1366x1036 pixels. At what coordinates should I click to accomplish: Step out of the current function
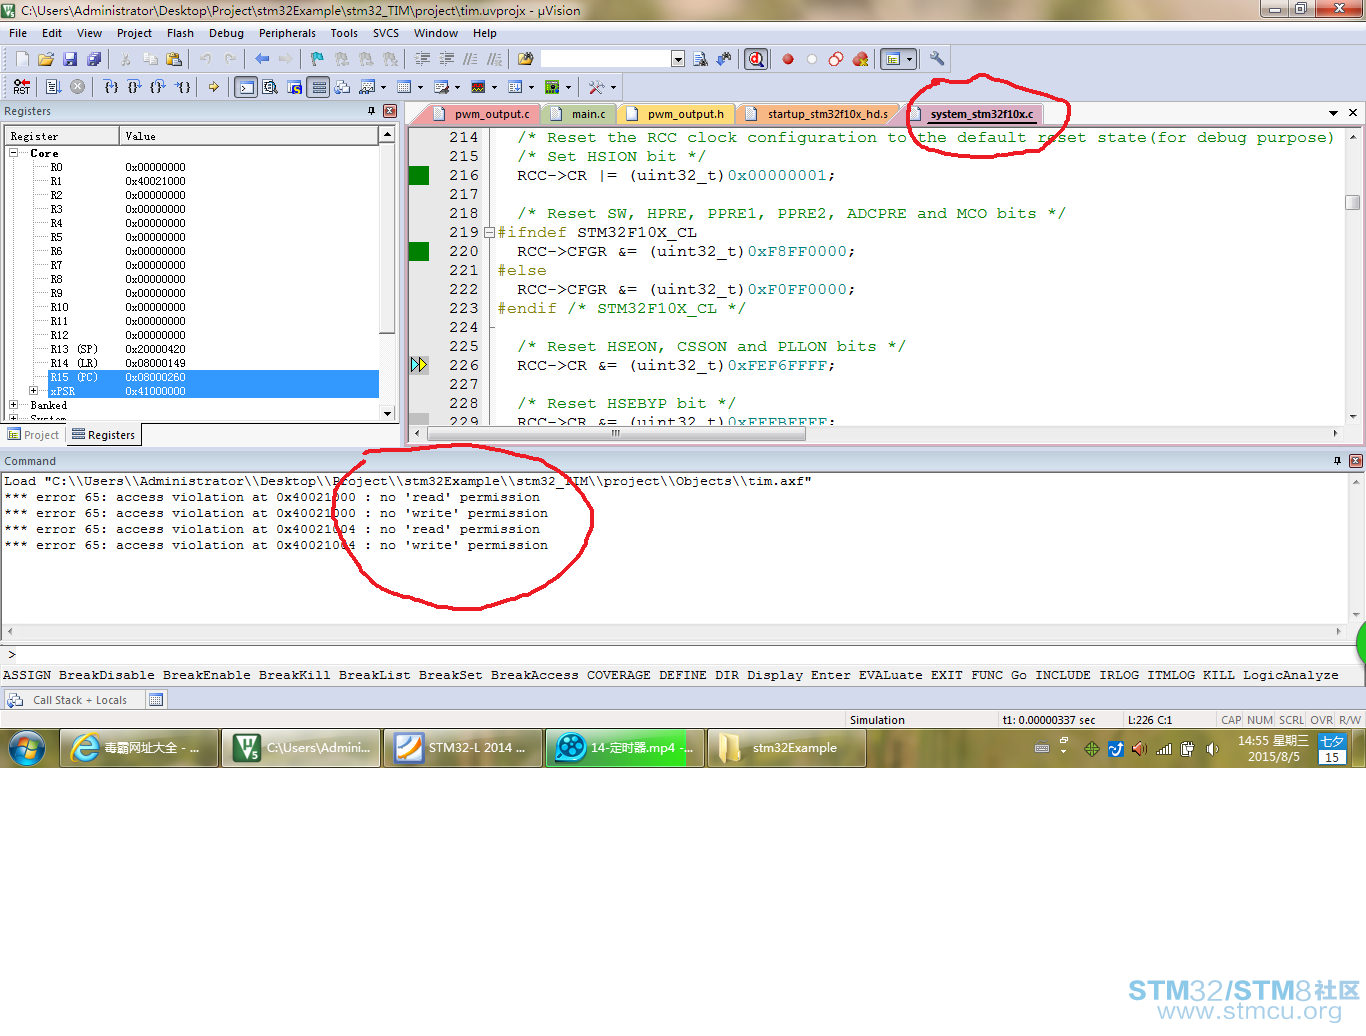(159, 87)
